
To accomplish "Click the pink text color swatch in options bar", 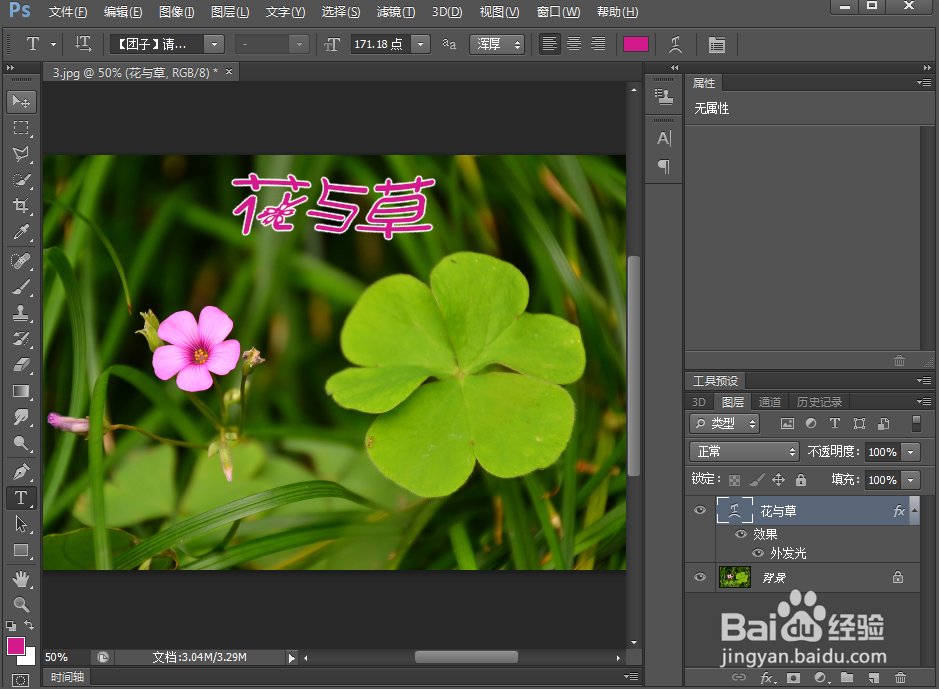I will [x=635, y=44].
